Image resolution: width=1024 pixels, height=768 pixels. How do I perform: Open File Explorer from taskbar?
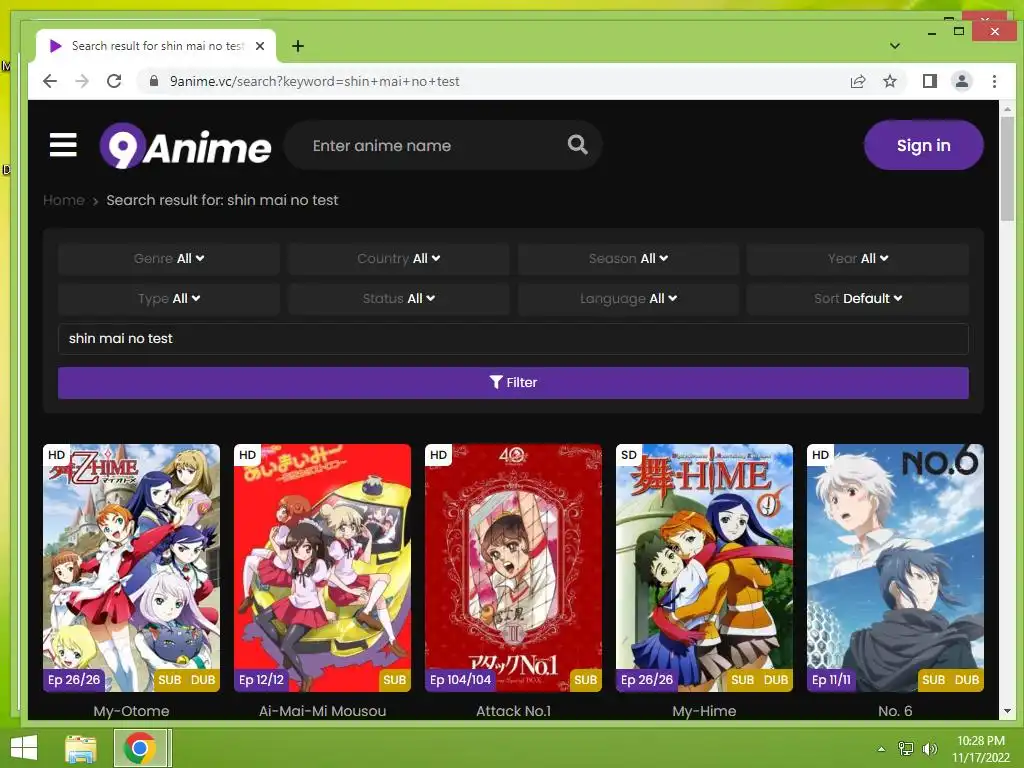pyautogui.click(x=81, y=748)
